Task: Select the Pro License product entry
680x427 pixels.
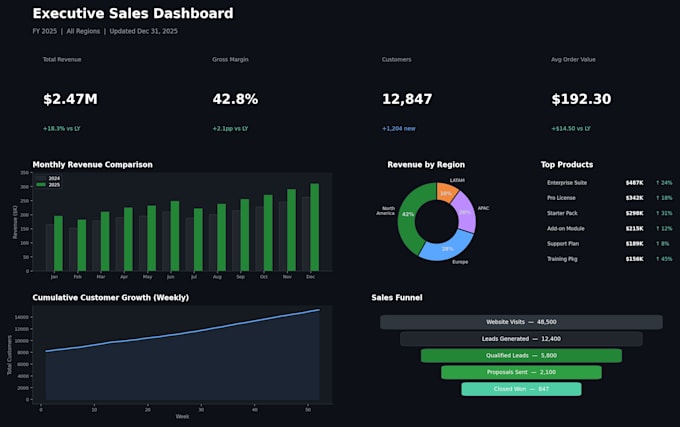Action: tap(609, 198)
